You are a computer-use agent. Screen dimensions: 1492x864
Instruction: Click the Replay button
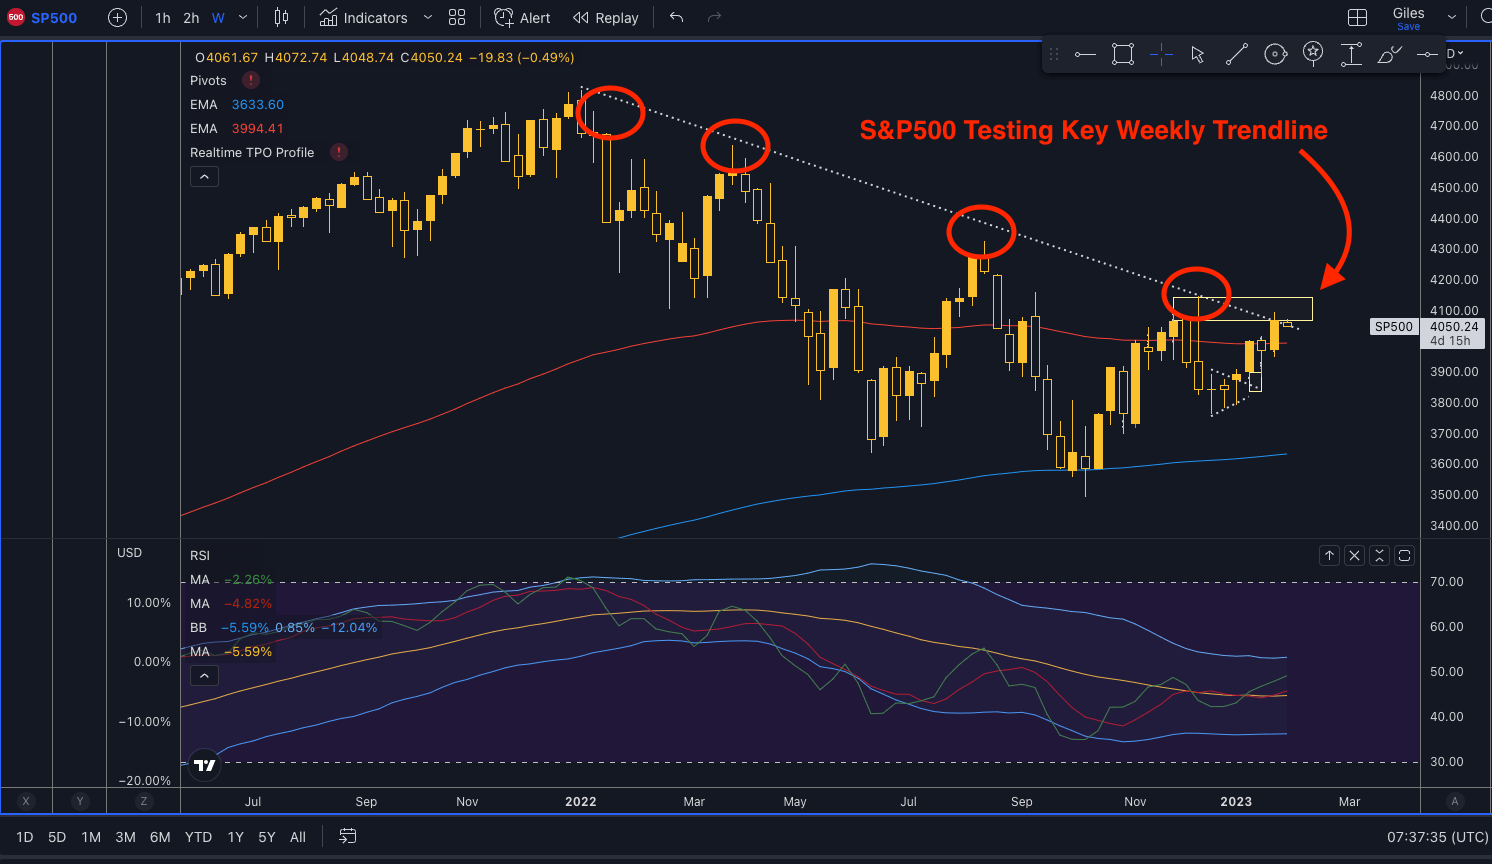(605, 17)
